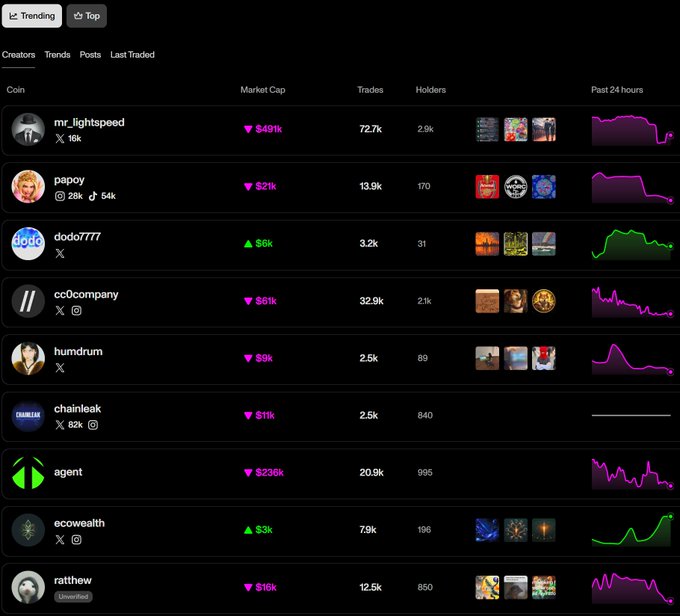The width and height of the screenshot is (680, 616).
Task: Click the ratthew avatar
Action: tap(28, 587)
